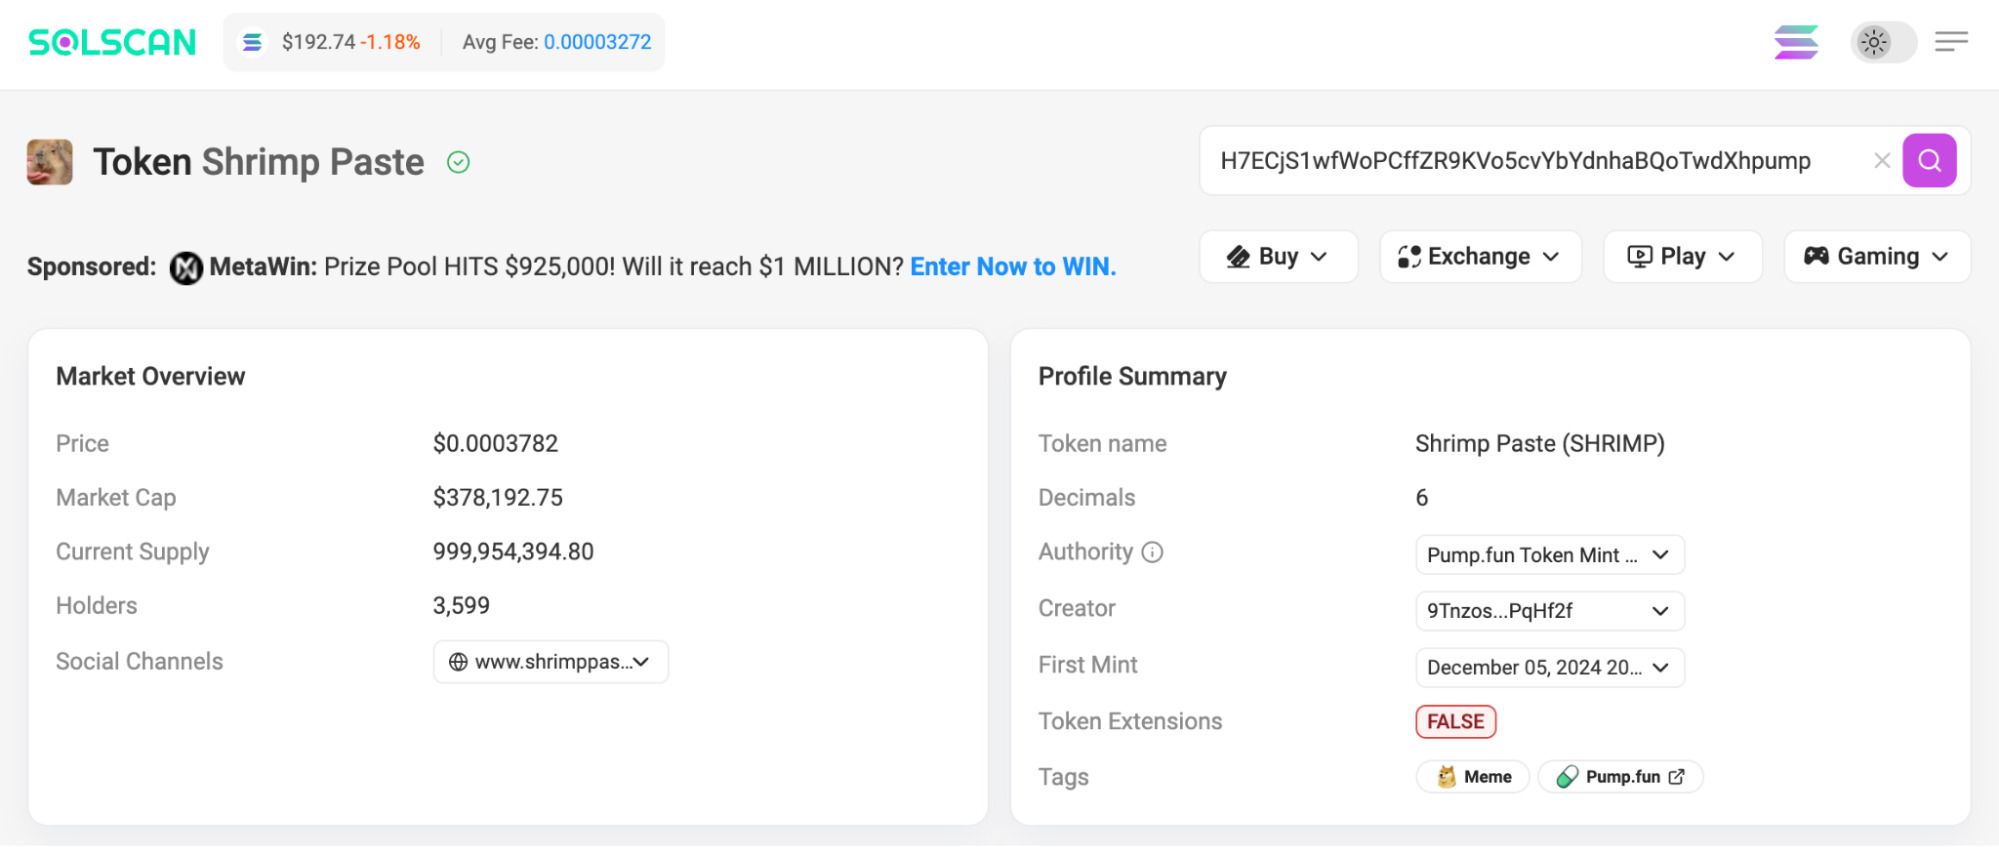
Task: Click the Enter Now to WIN link
Action: click(1012, 267)
